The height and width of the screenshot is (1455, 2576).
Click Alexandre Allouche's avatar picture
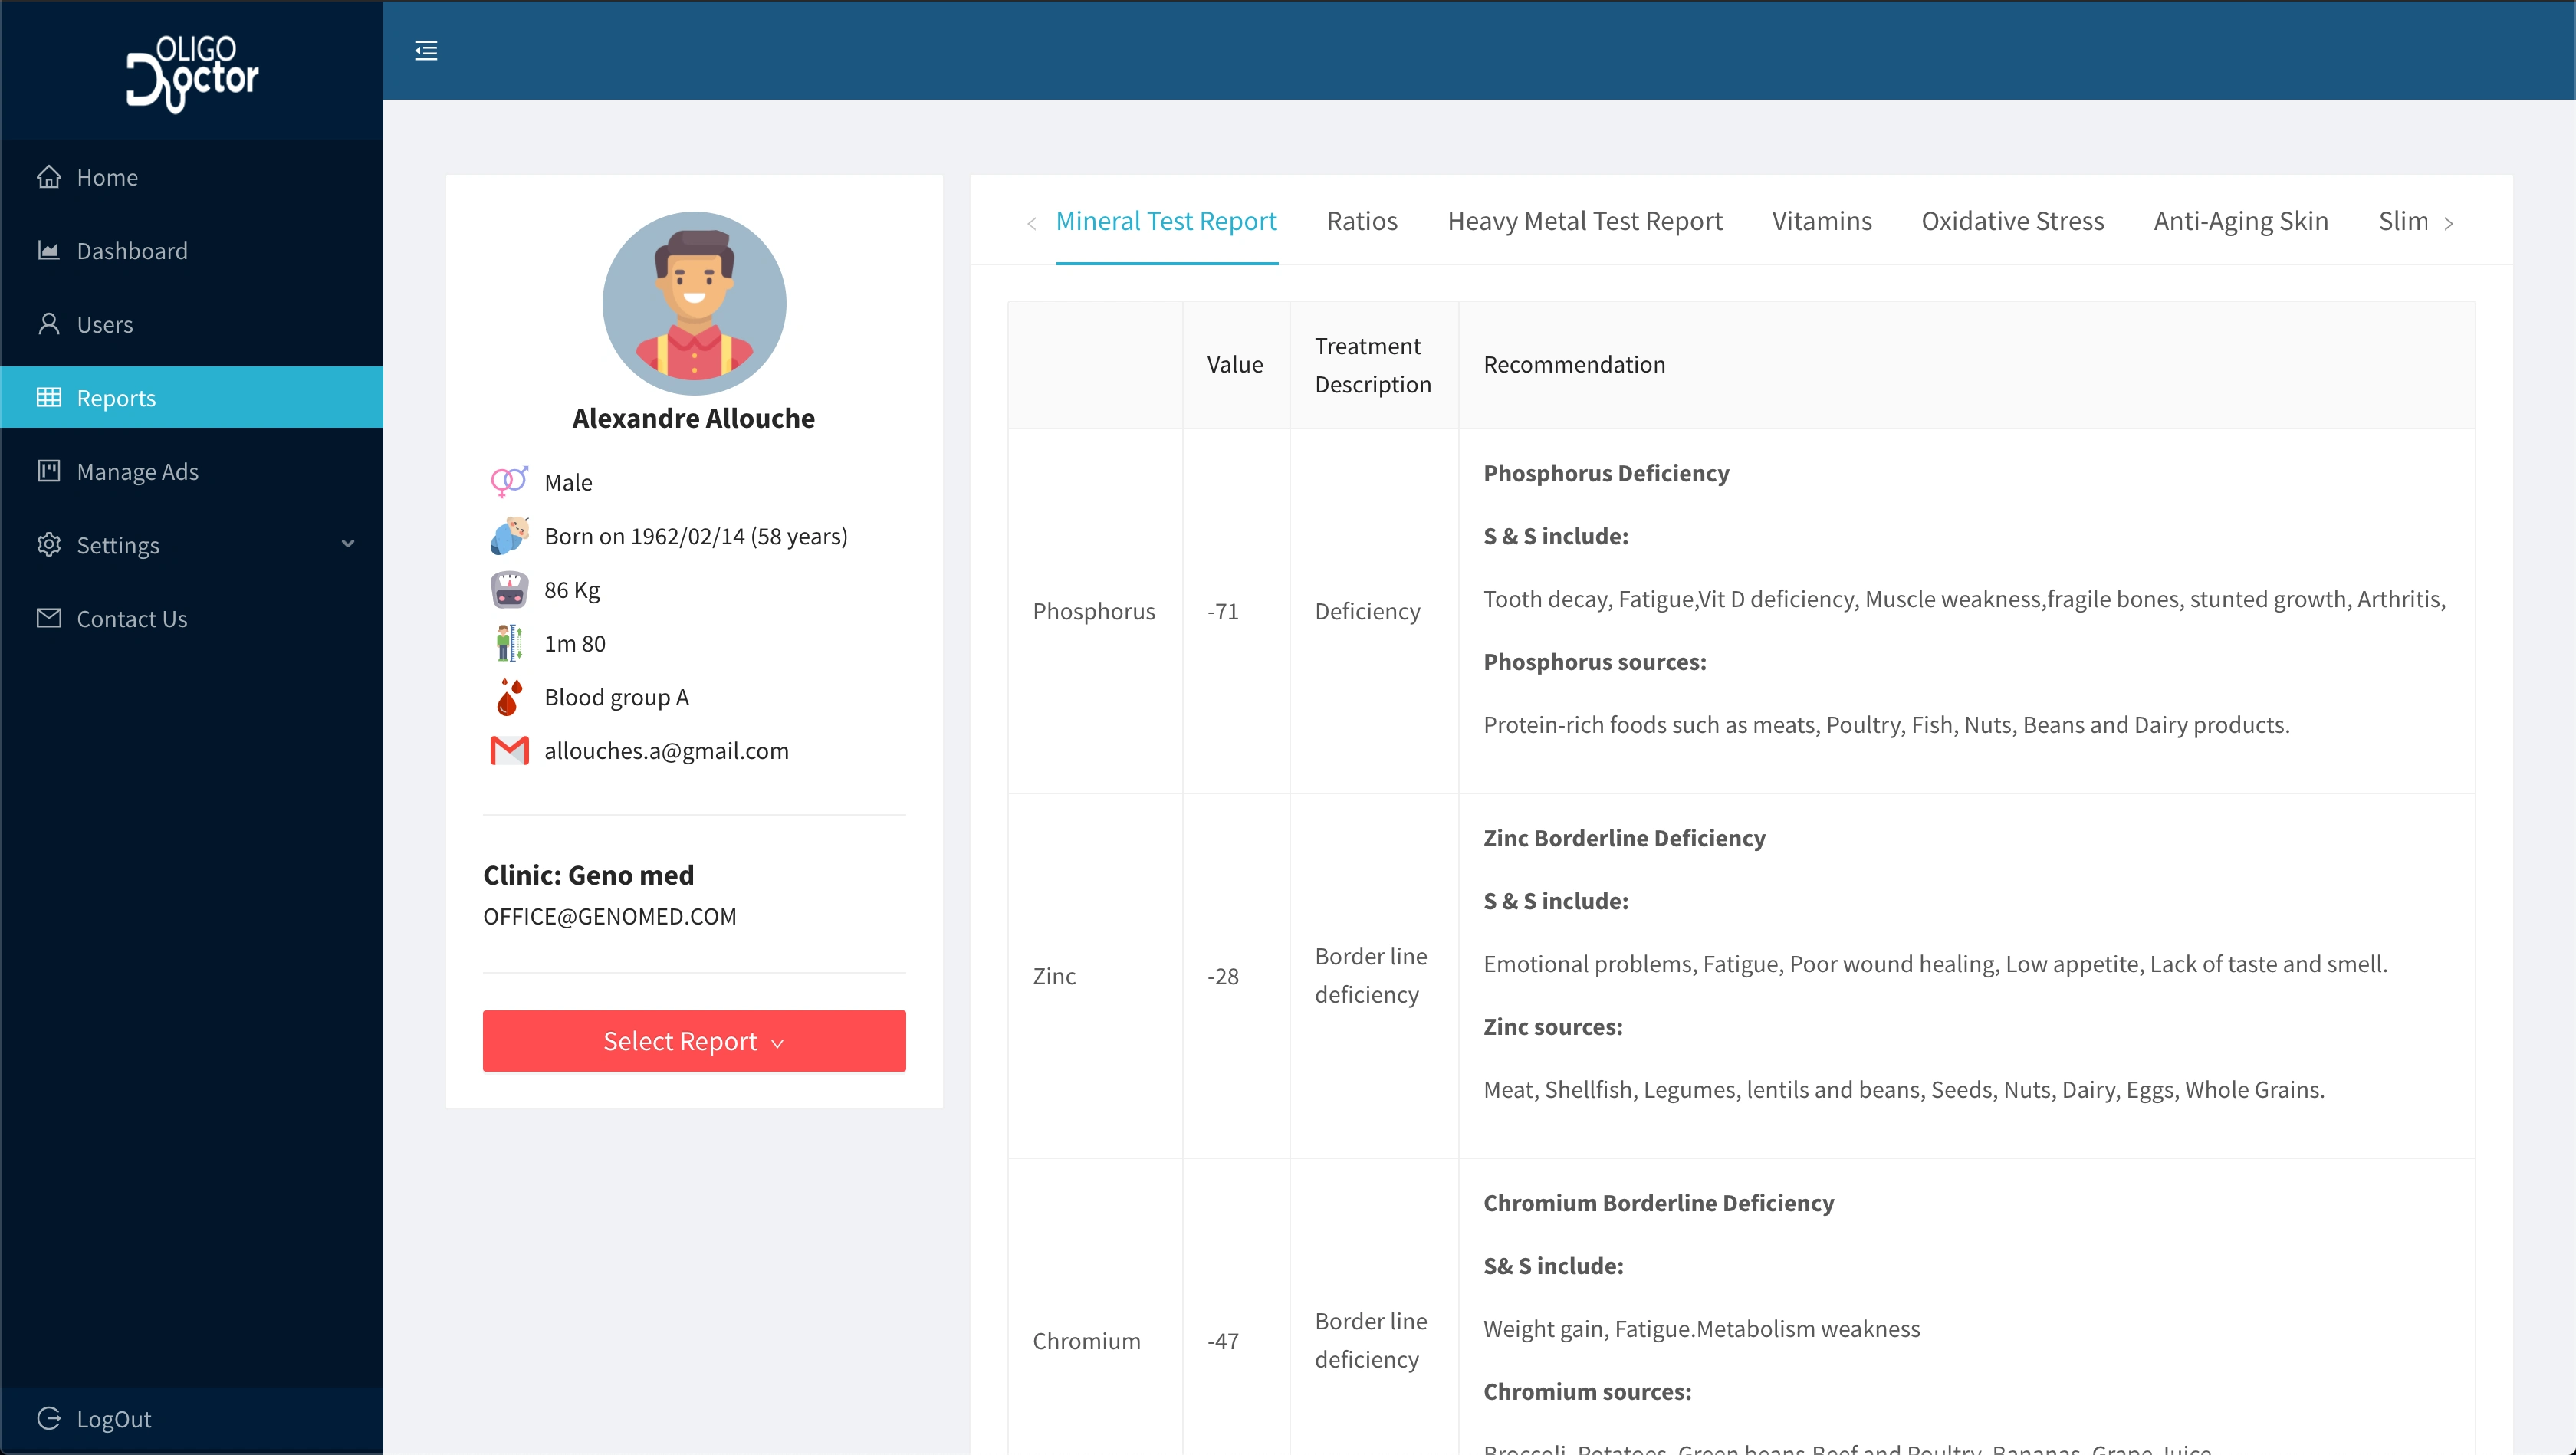694,303
